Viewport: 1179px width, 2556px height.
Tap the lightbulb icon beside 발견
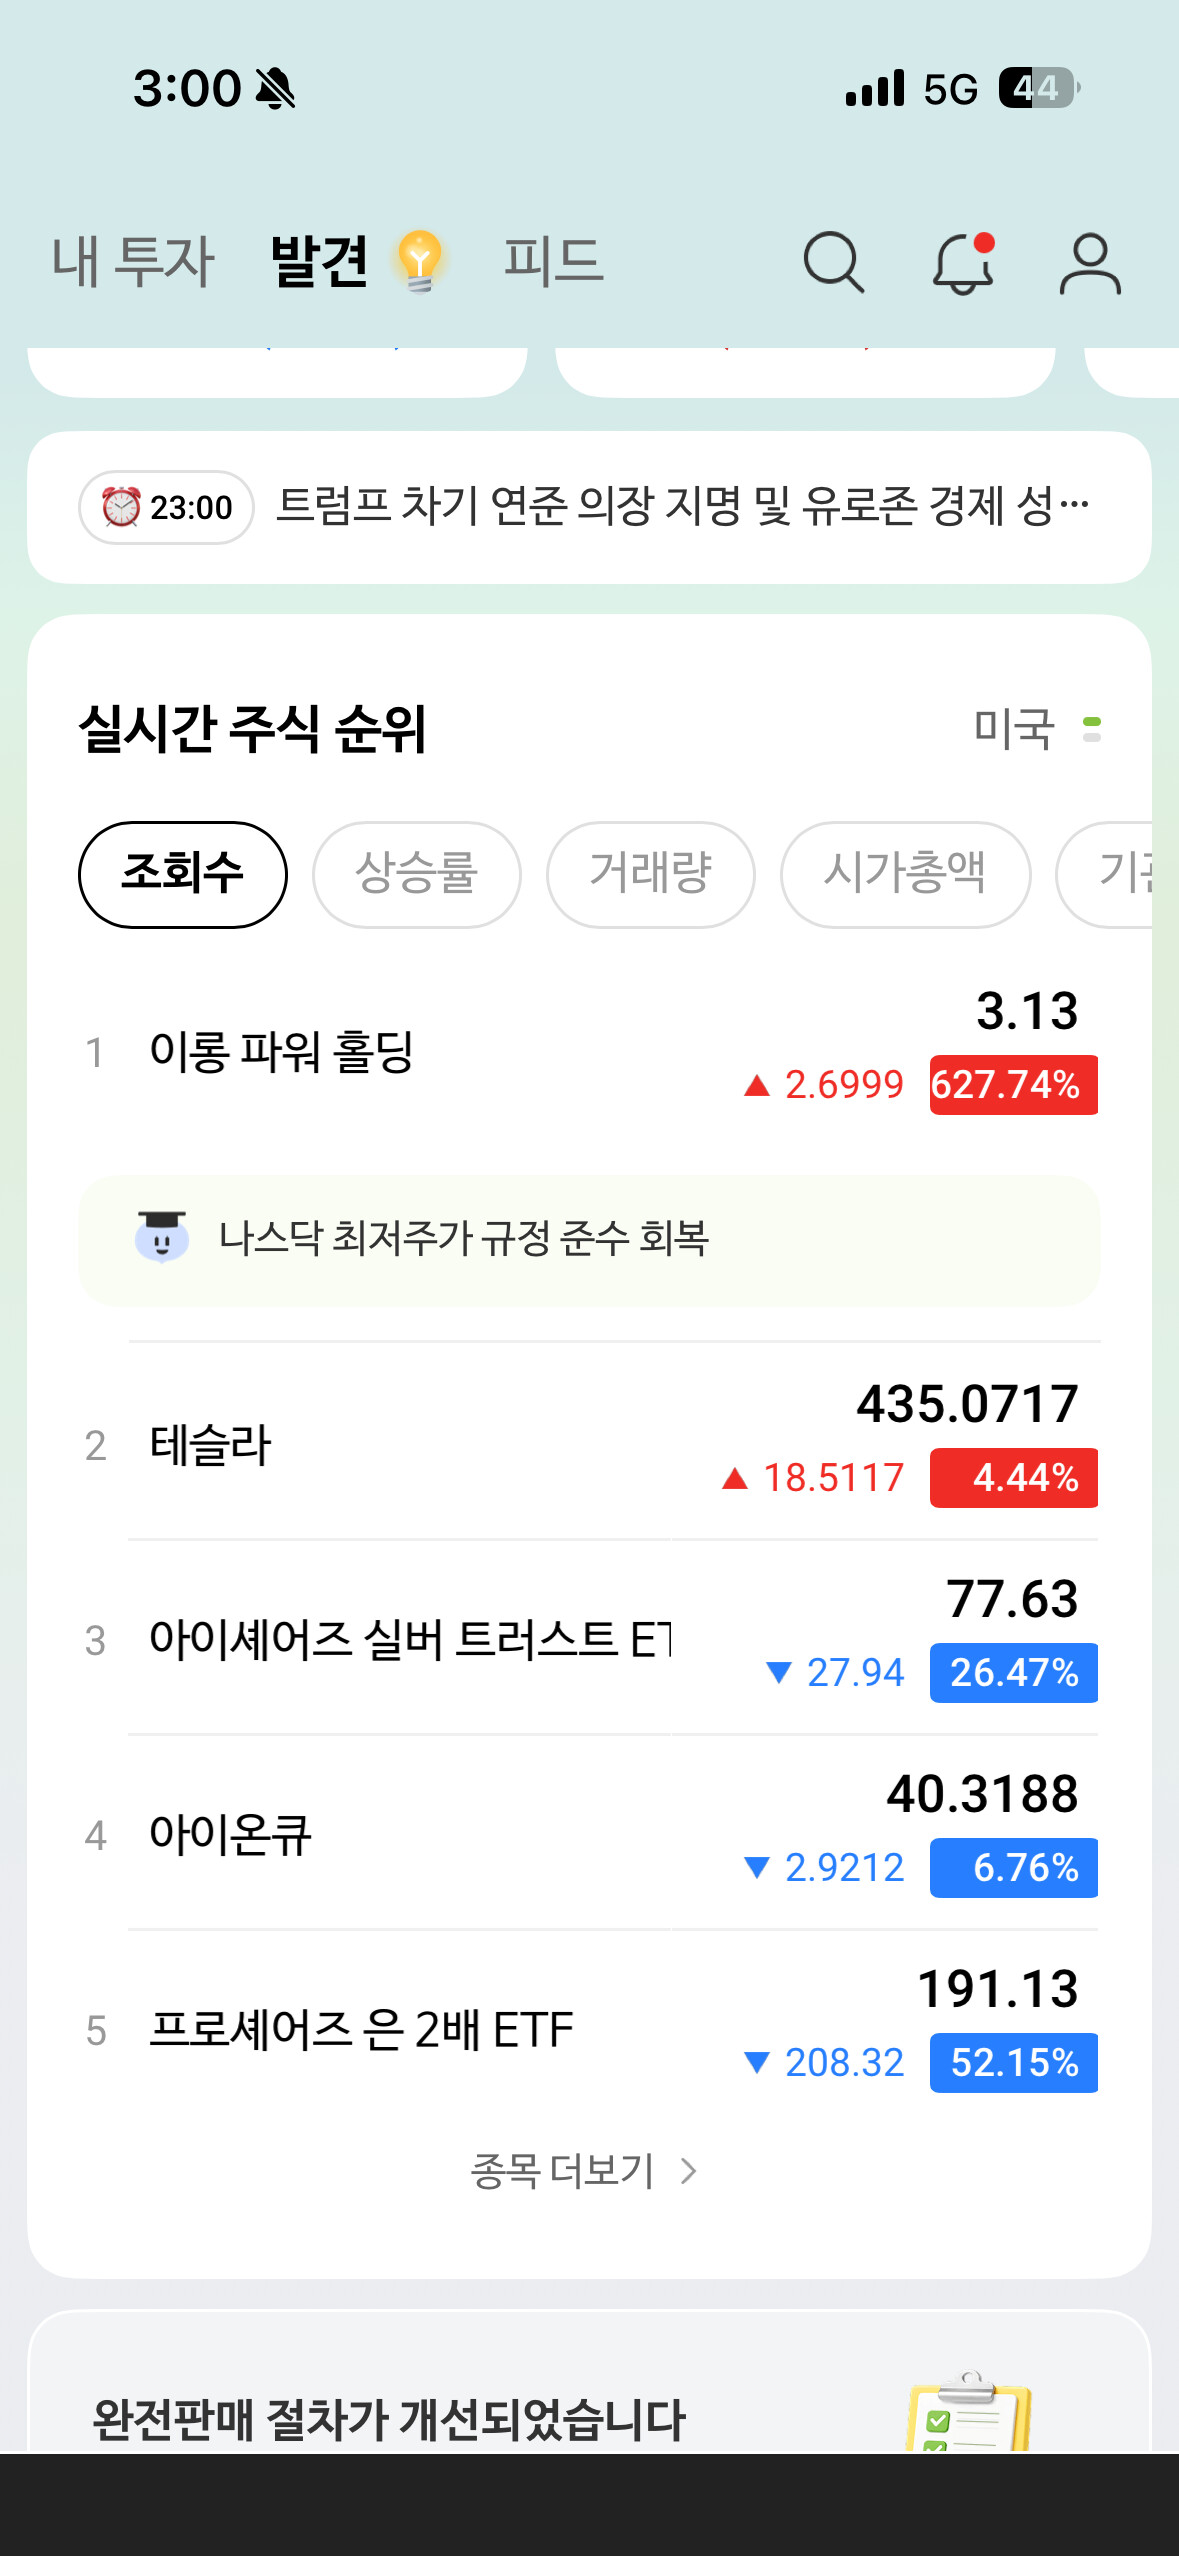point(420,261)
